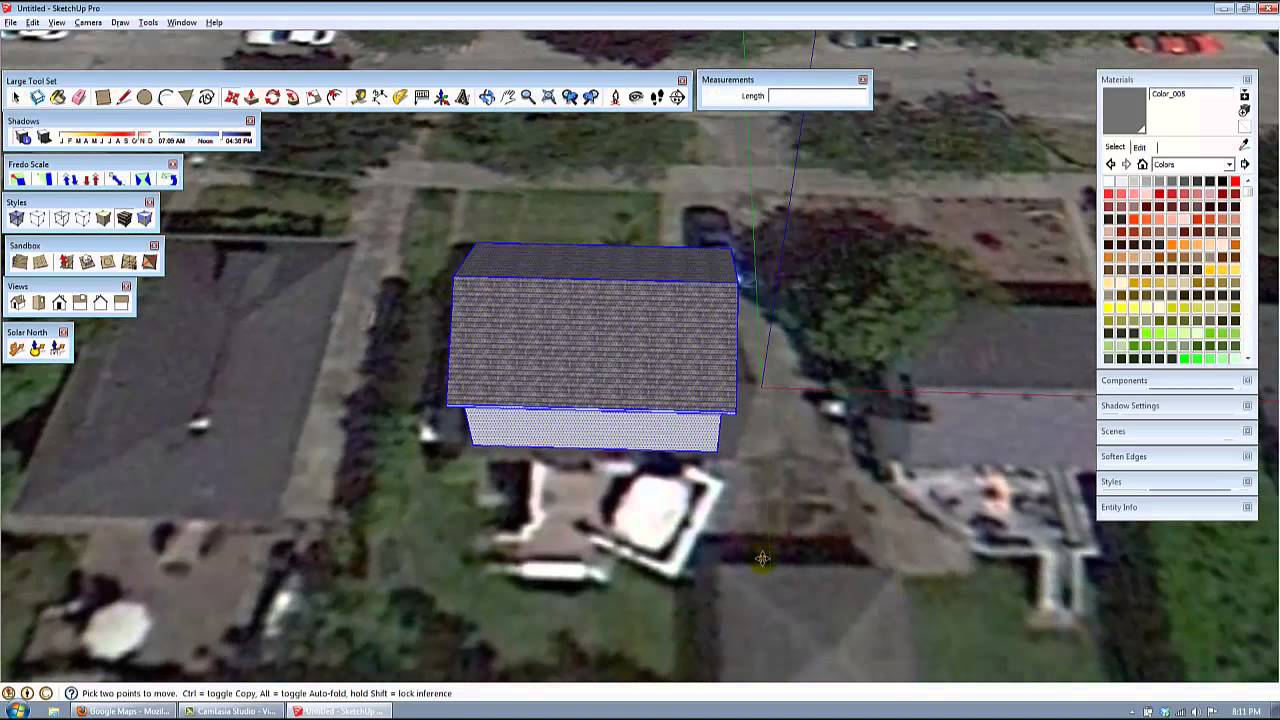Click the Materials back arrow
Viewport: 1280px width, 720px height.
(x=1111, y=164)
